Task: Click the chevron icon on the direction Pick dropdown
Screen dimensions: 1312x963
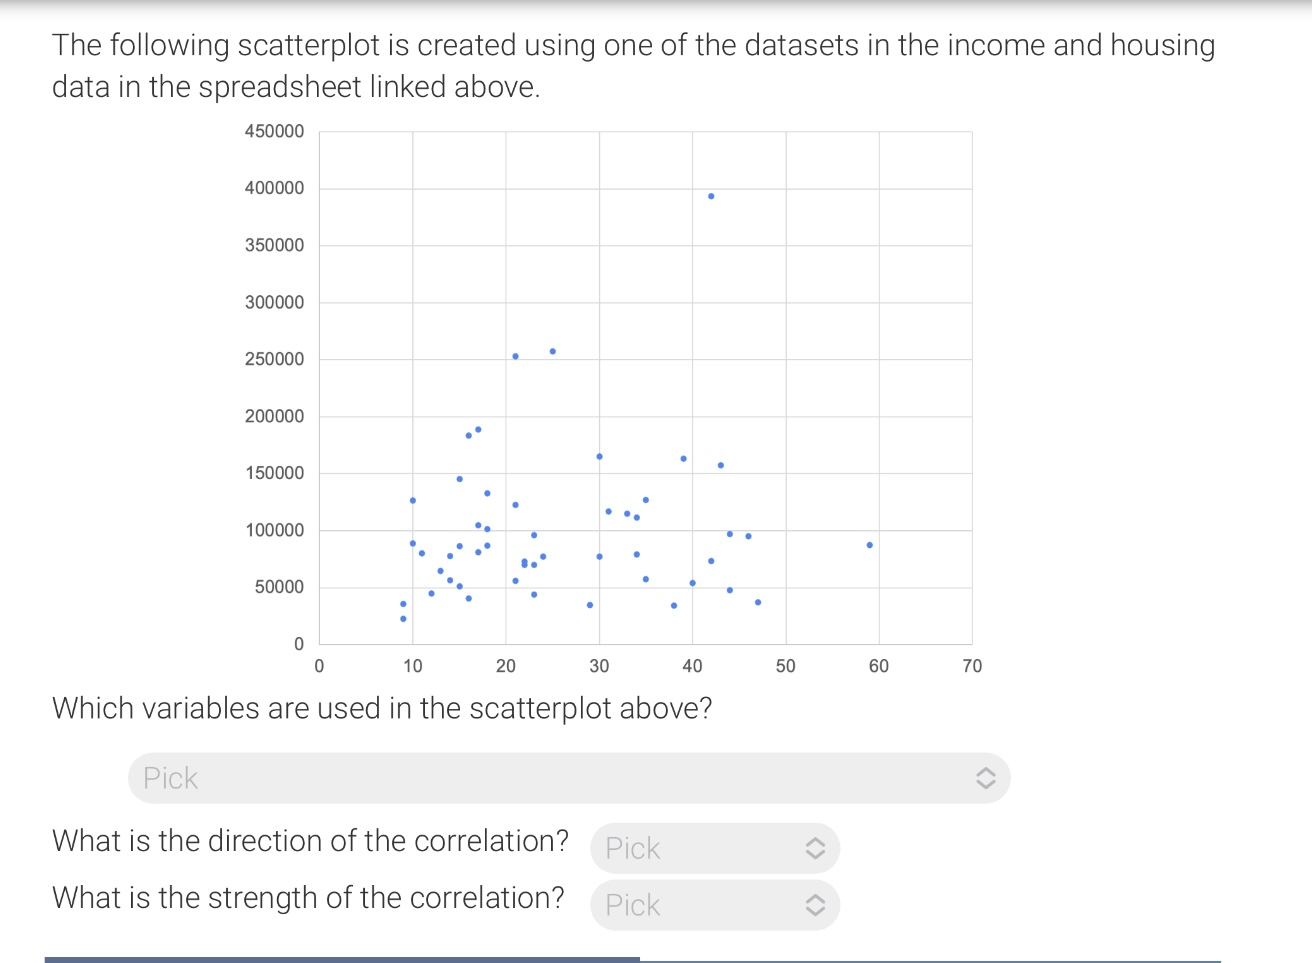Action: click(x=815, y=848)
